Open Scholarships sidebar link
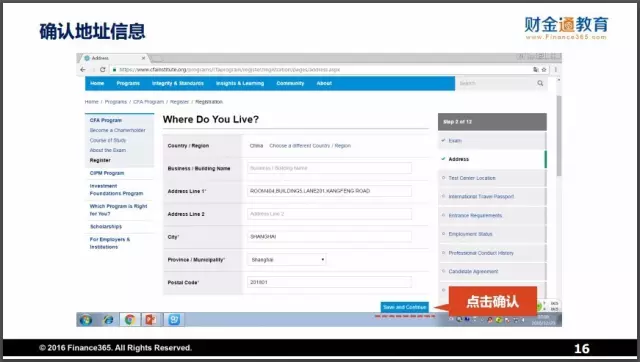Screen dimensions: 640x362 coord(106,227)
